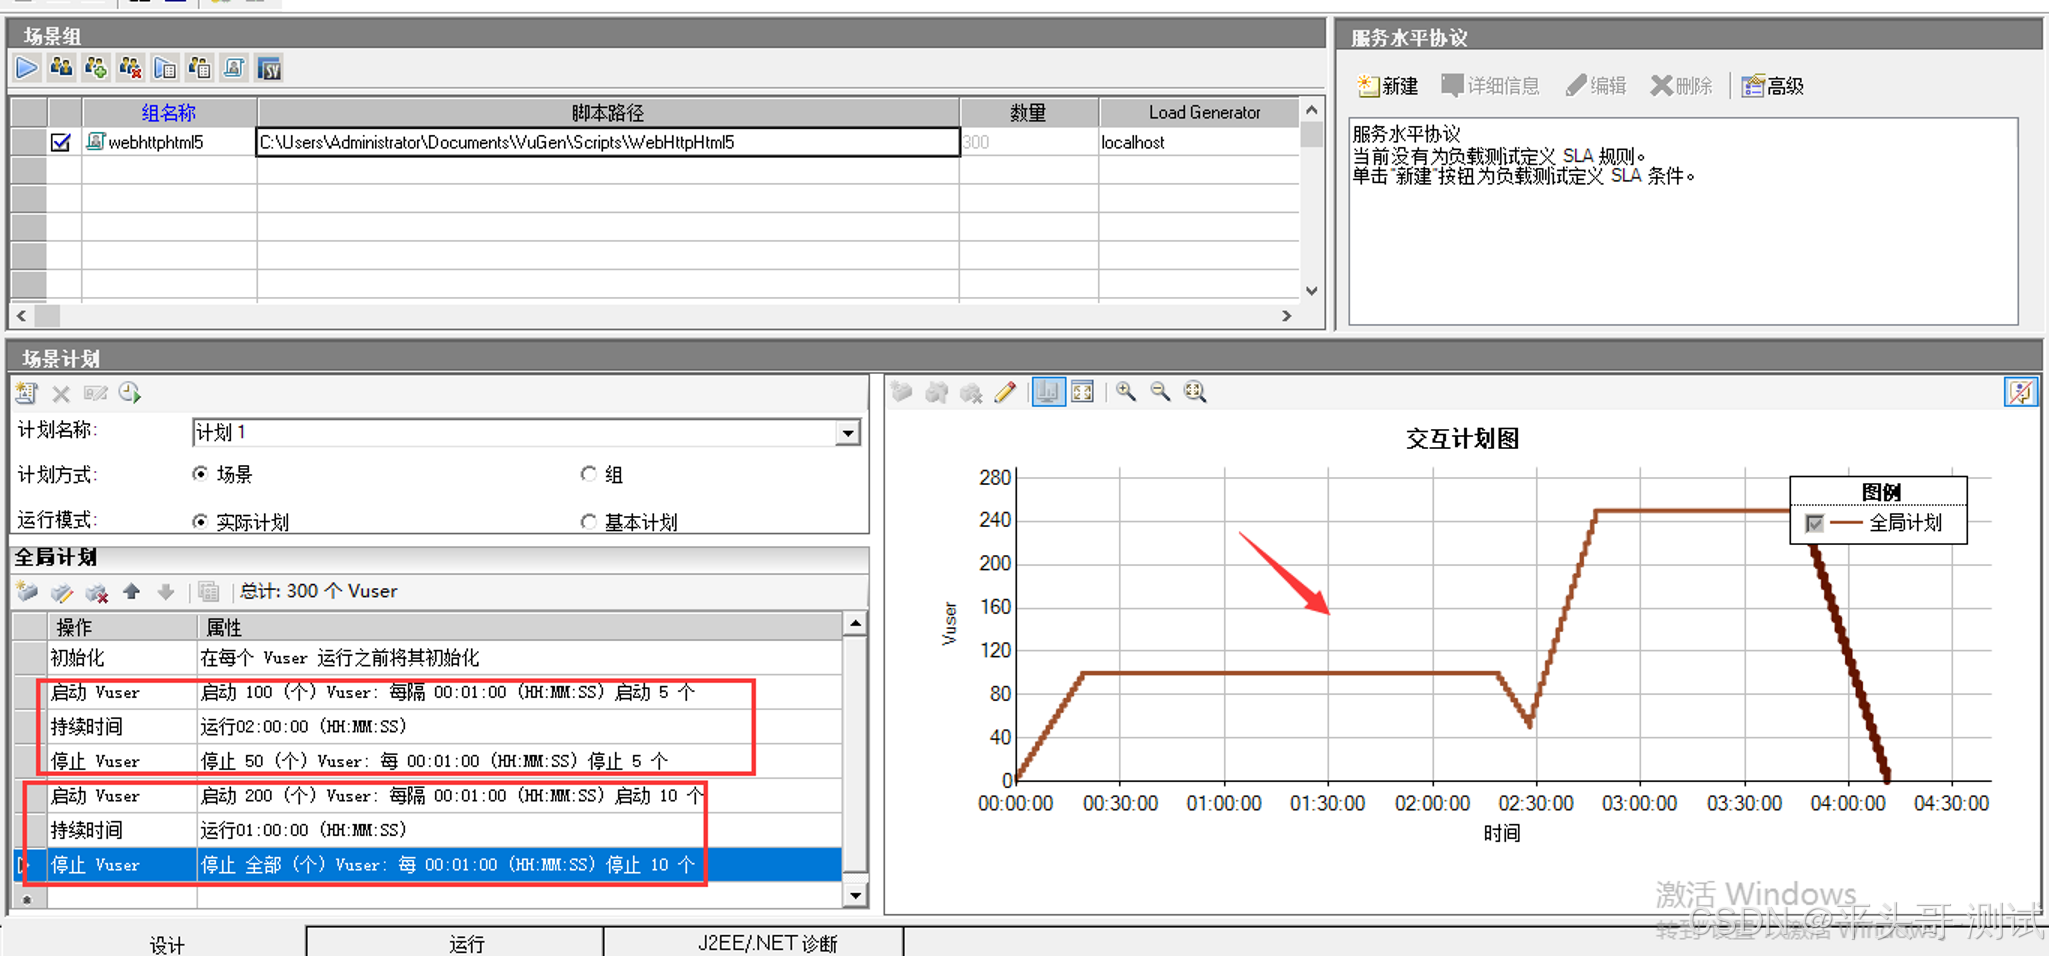Edit the selected action in 全局计划 toolbar
2049x956 pixels.
[x=62, y=592]
